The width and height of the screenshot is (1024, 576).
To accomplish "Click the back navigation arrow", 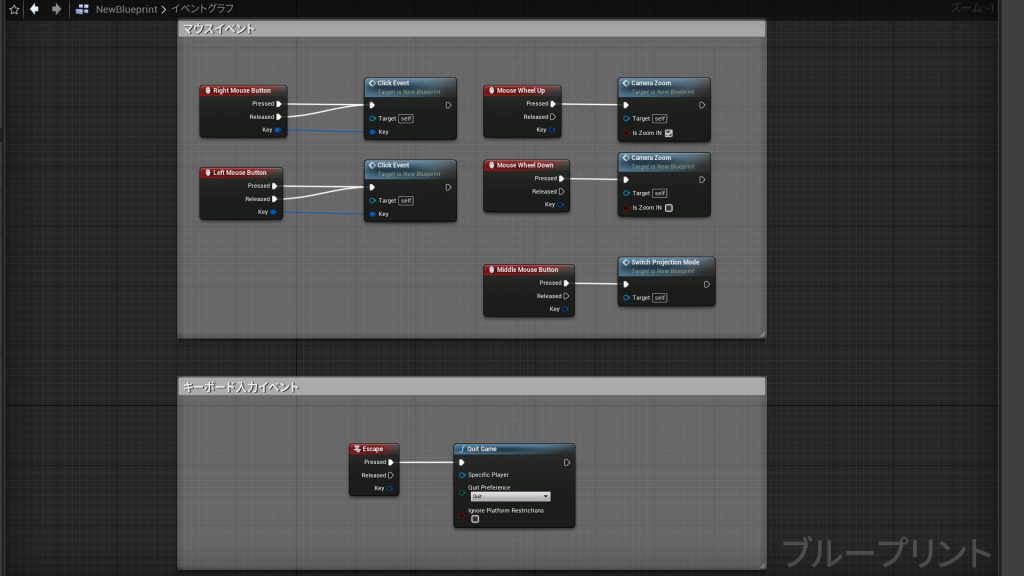I will [34, 9].
